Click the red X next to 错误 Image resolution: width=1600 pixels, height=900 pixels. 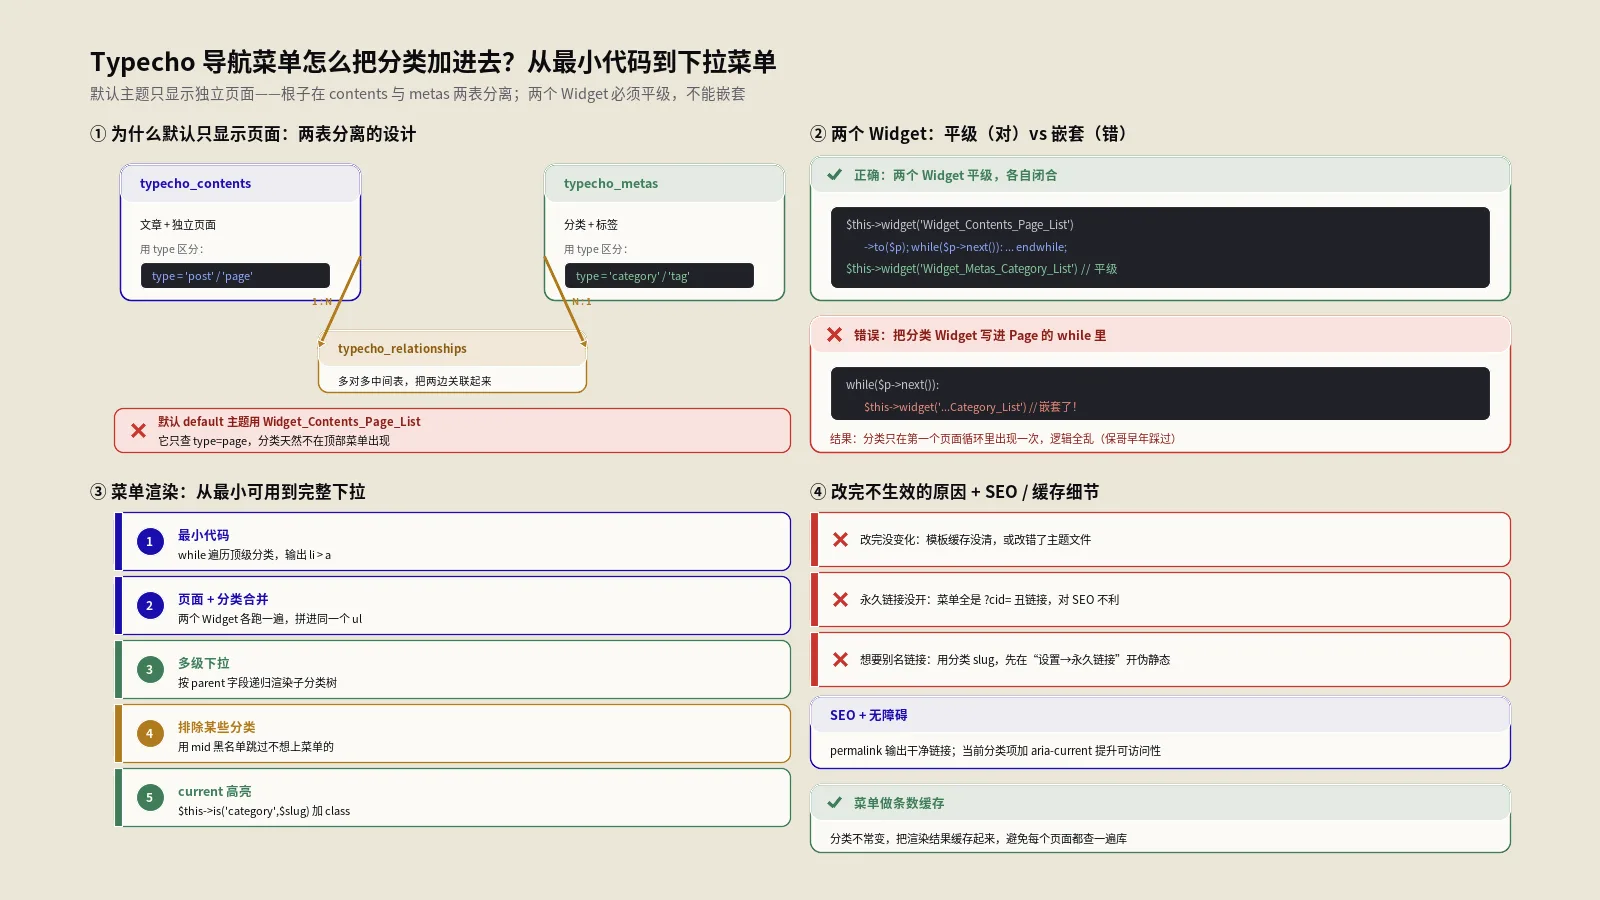pyautogui.click(x=834, y=335)
